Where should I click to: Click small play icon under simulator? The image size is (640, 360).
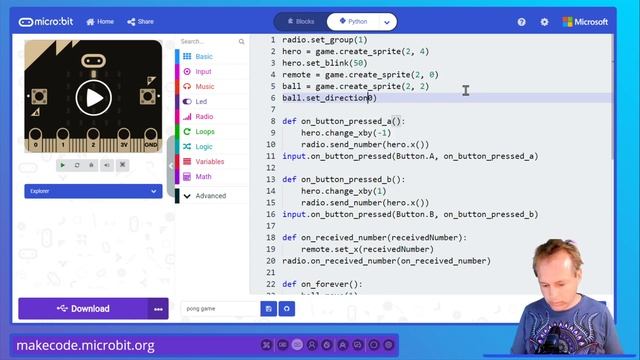tap(62, 165)
